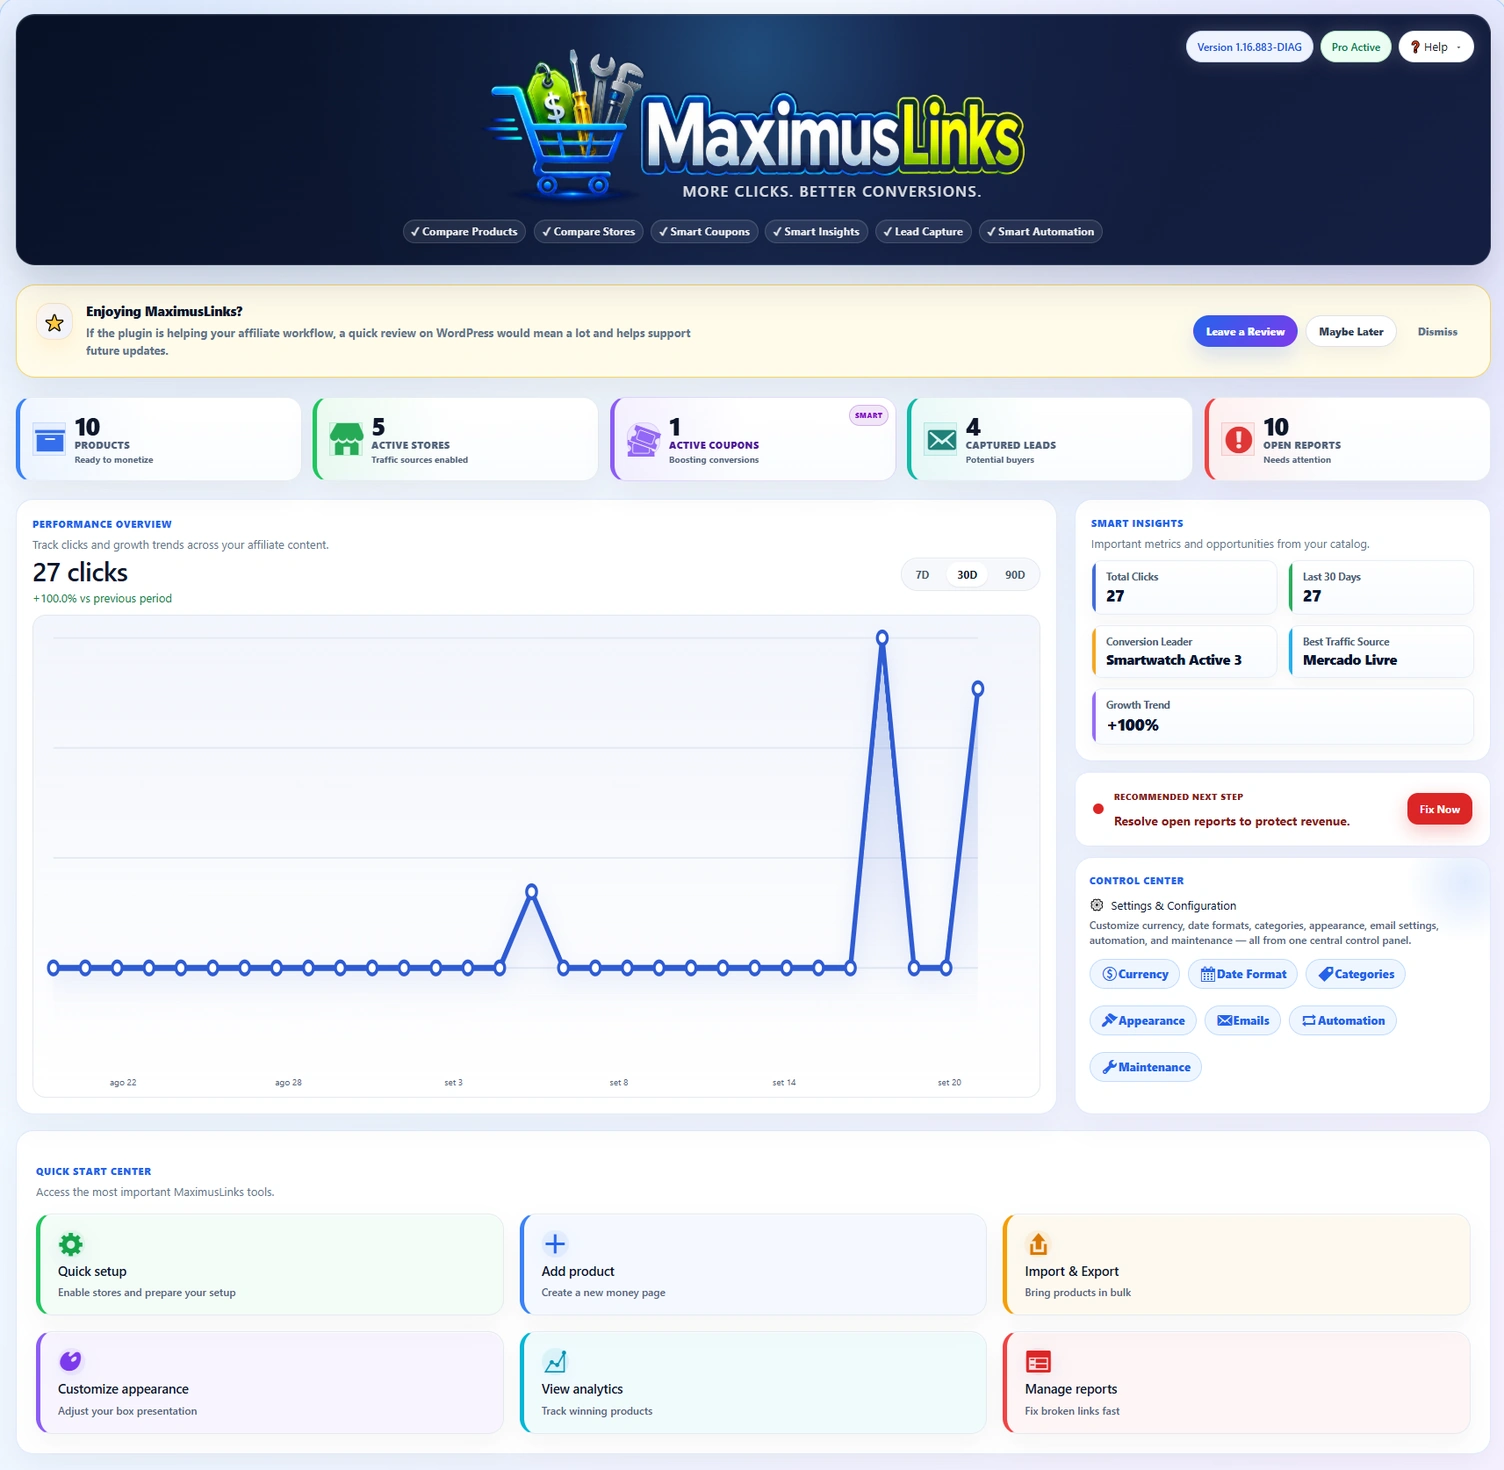
Task: Click the SMART badge on coupons card
Action: (868, 416)
